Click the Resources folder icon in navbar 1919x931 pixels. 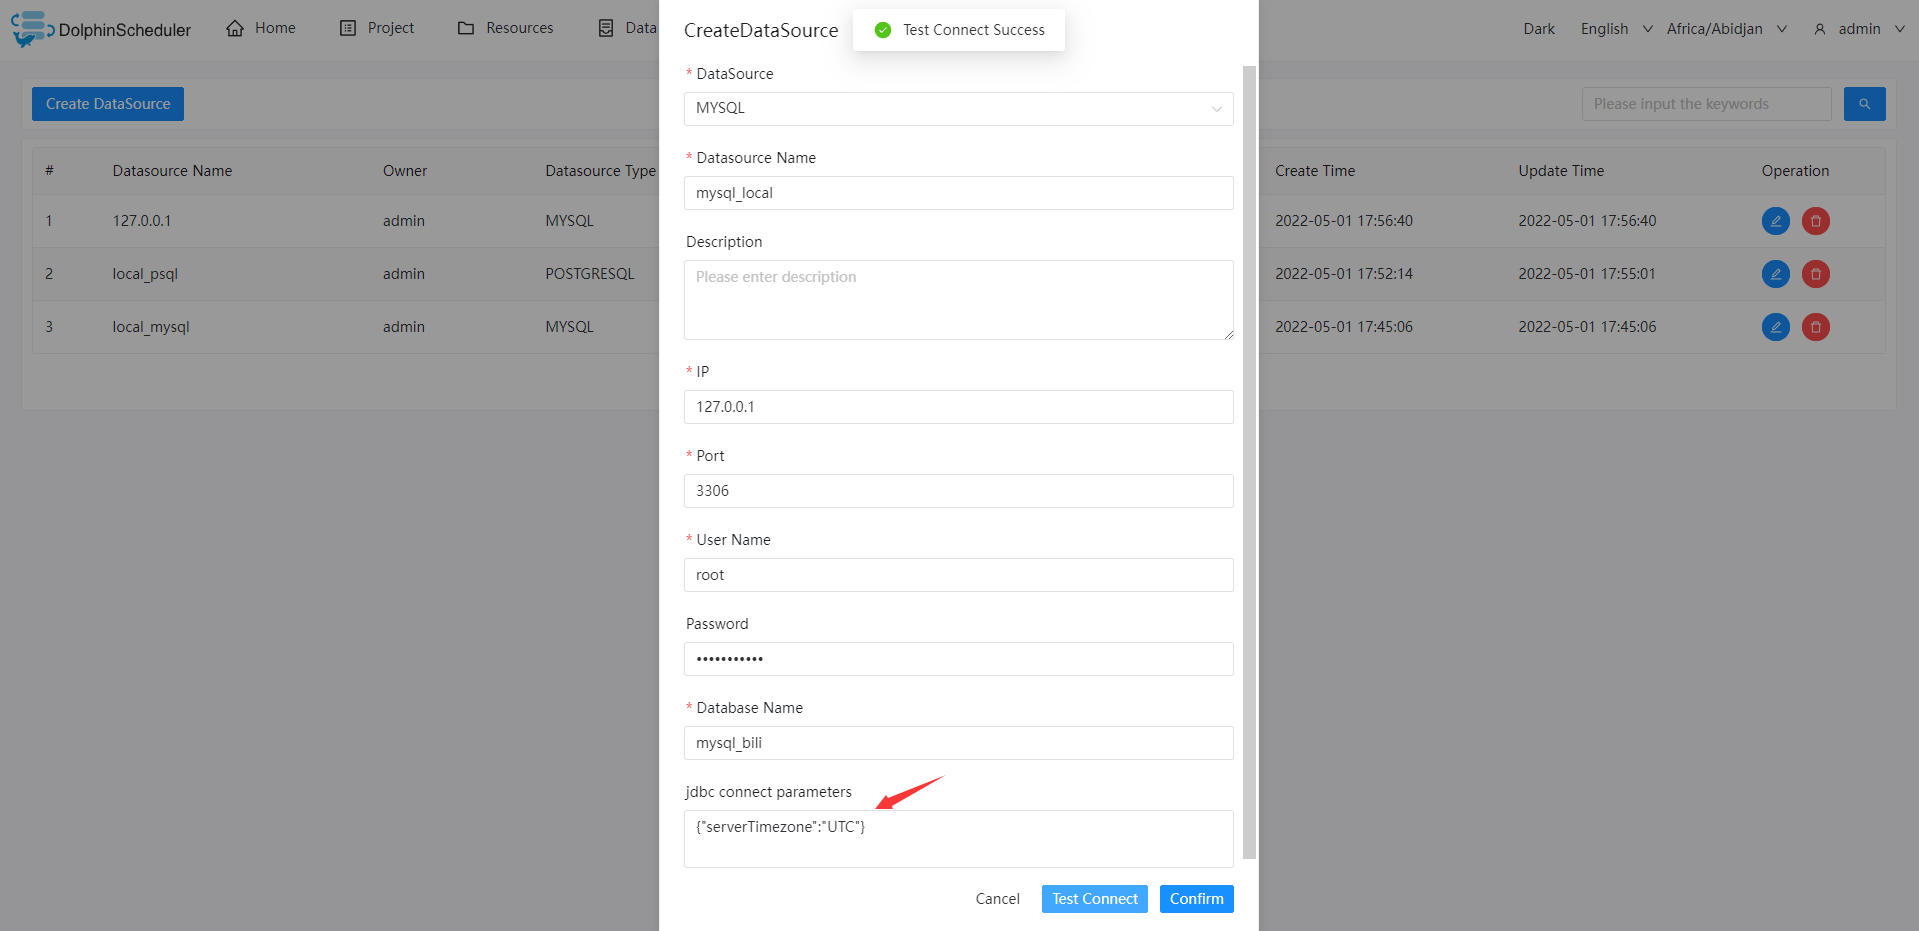pyautogui.click(x=466, y=27)
